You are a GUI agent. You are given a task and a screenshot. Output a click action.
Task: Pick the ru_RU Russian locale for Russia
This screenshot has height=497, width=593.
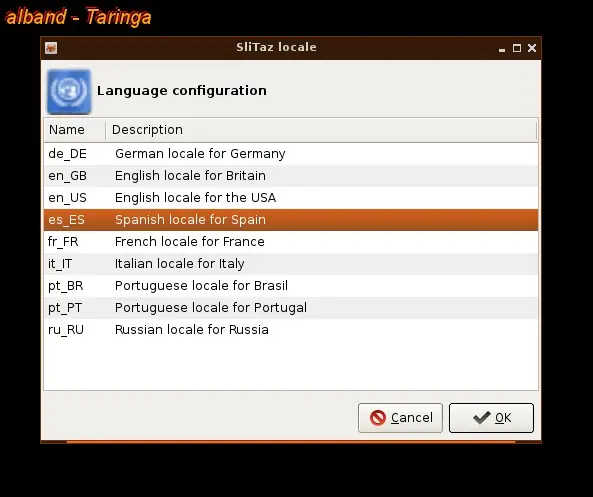(291, 329)
